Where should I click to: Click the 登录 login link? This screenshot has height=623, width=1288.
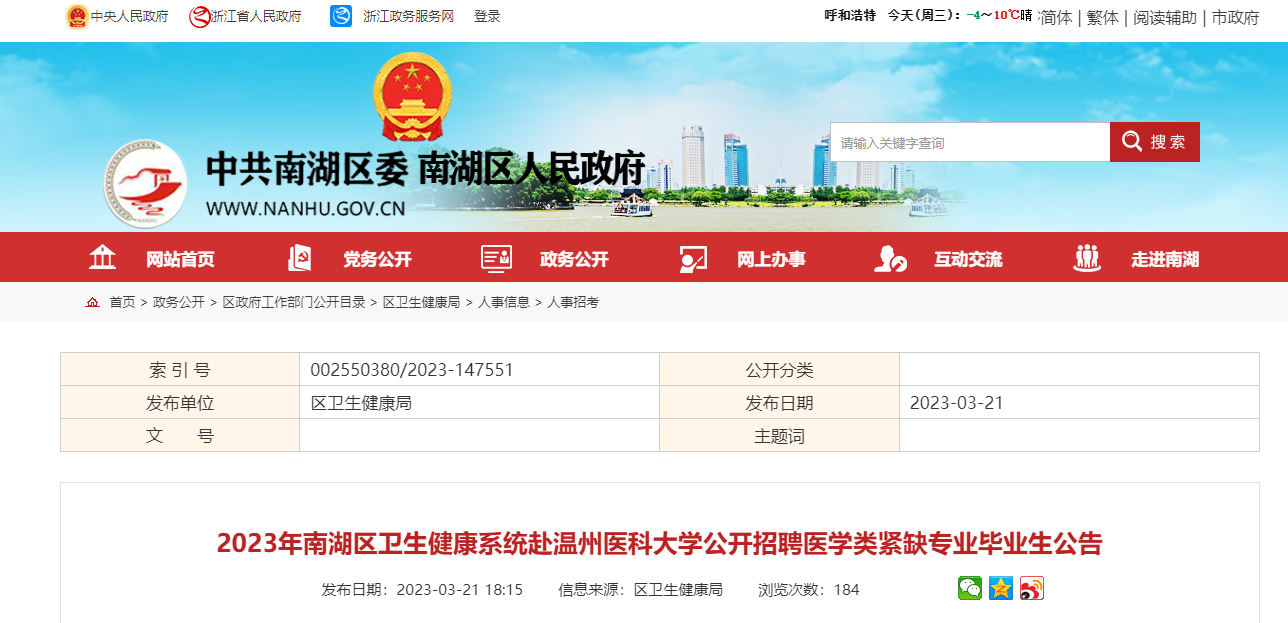tap(487, 17)
